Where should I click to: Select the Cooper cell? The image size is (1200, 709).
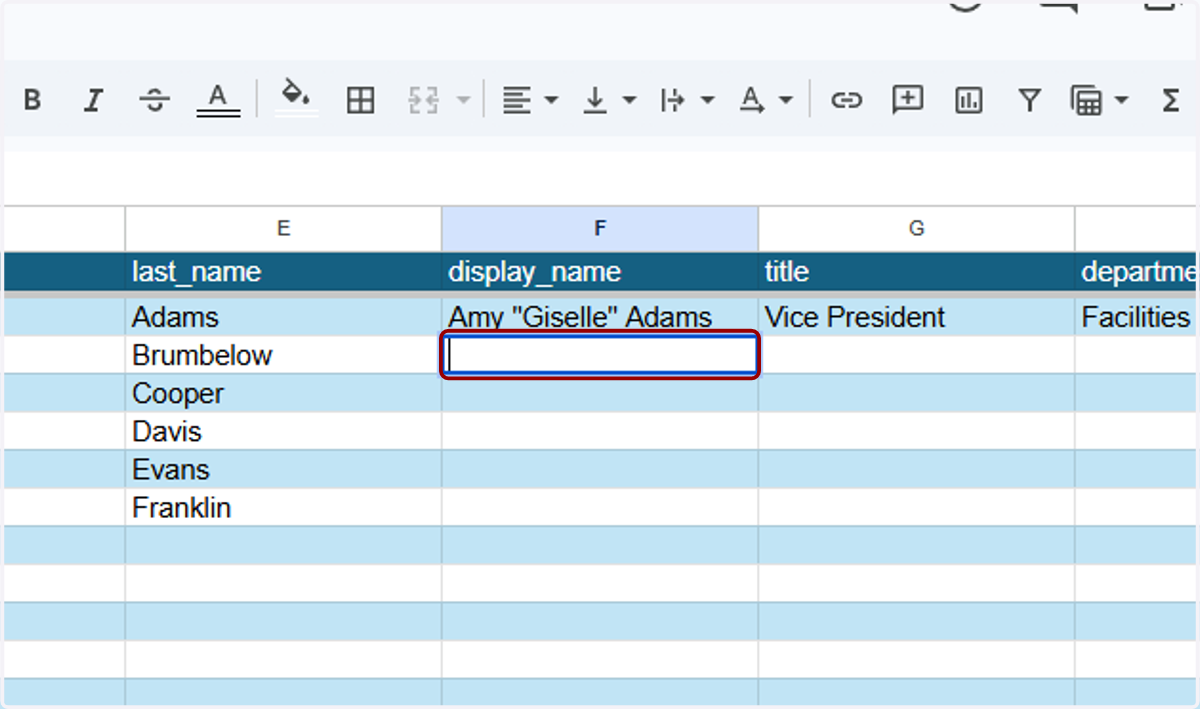point(283,394)
